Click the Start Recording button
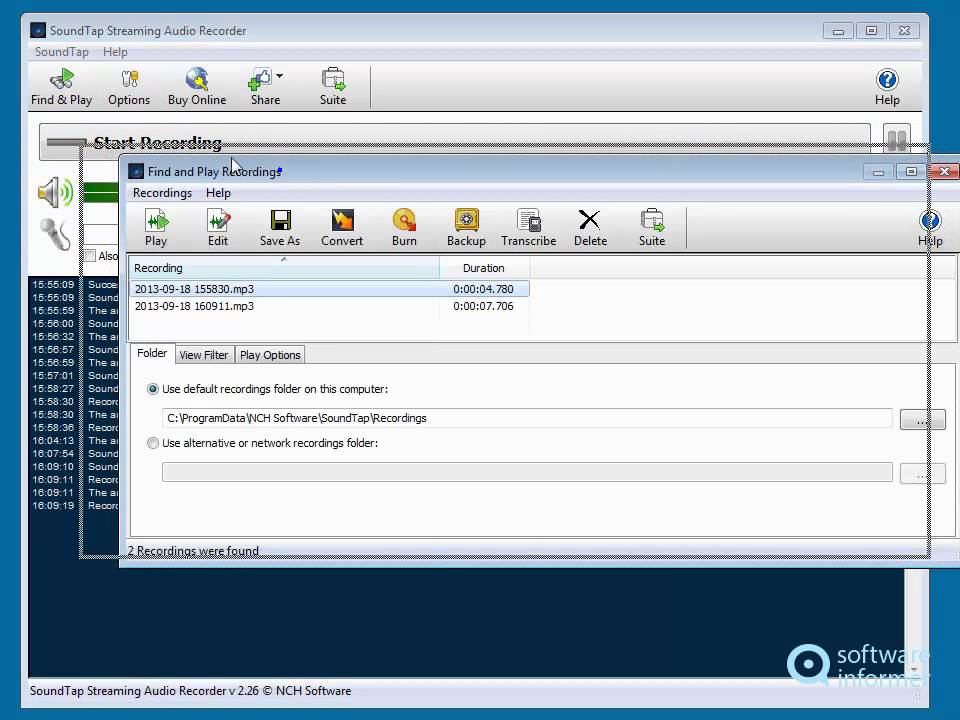 click(x=454, y=142)
